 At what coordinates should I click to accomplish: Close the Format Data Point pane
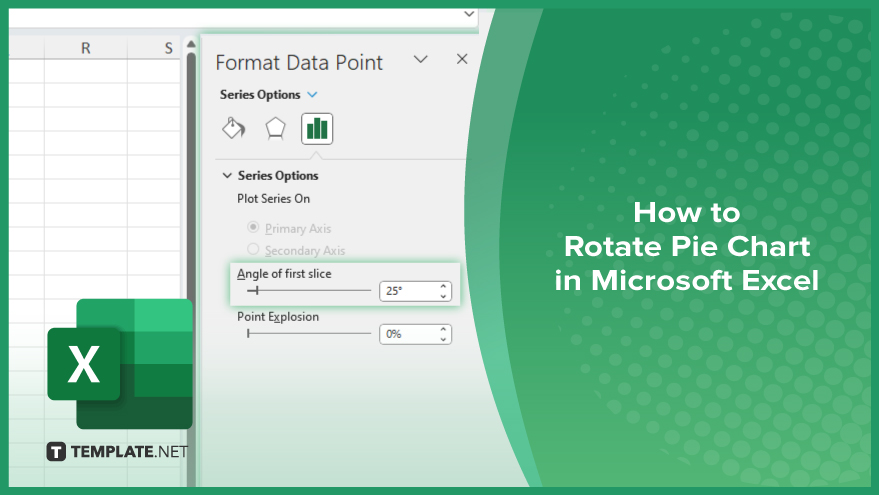462,59
